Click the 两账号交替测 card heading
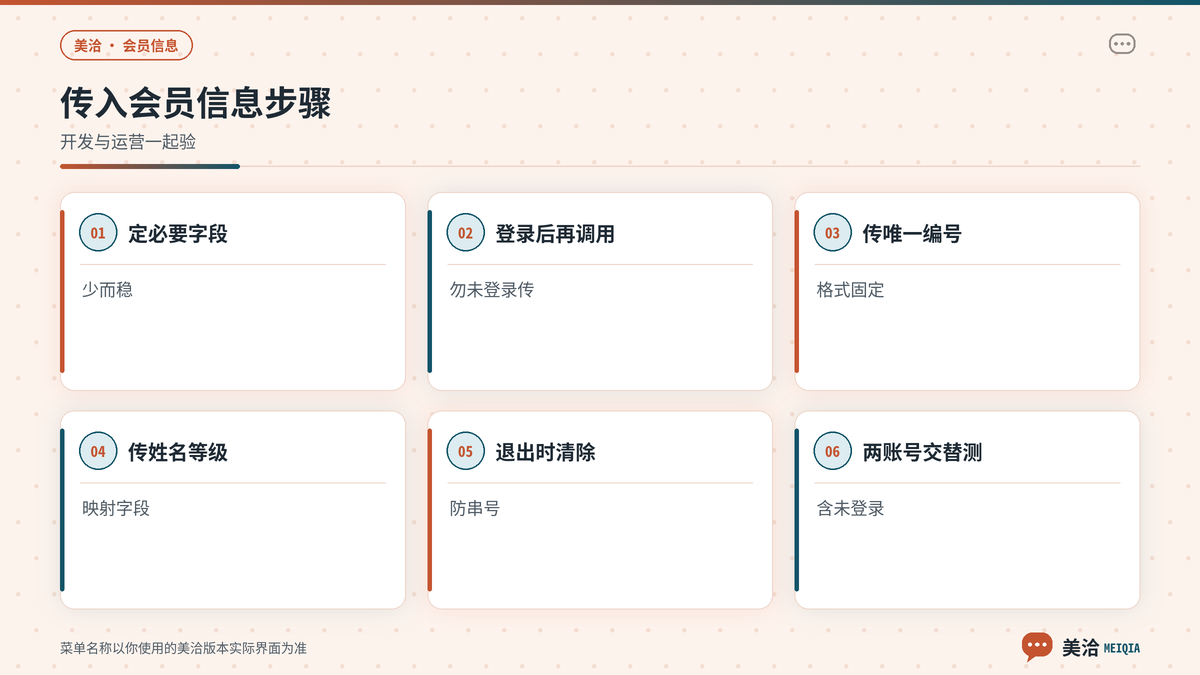 point(922,452)
